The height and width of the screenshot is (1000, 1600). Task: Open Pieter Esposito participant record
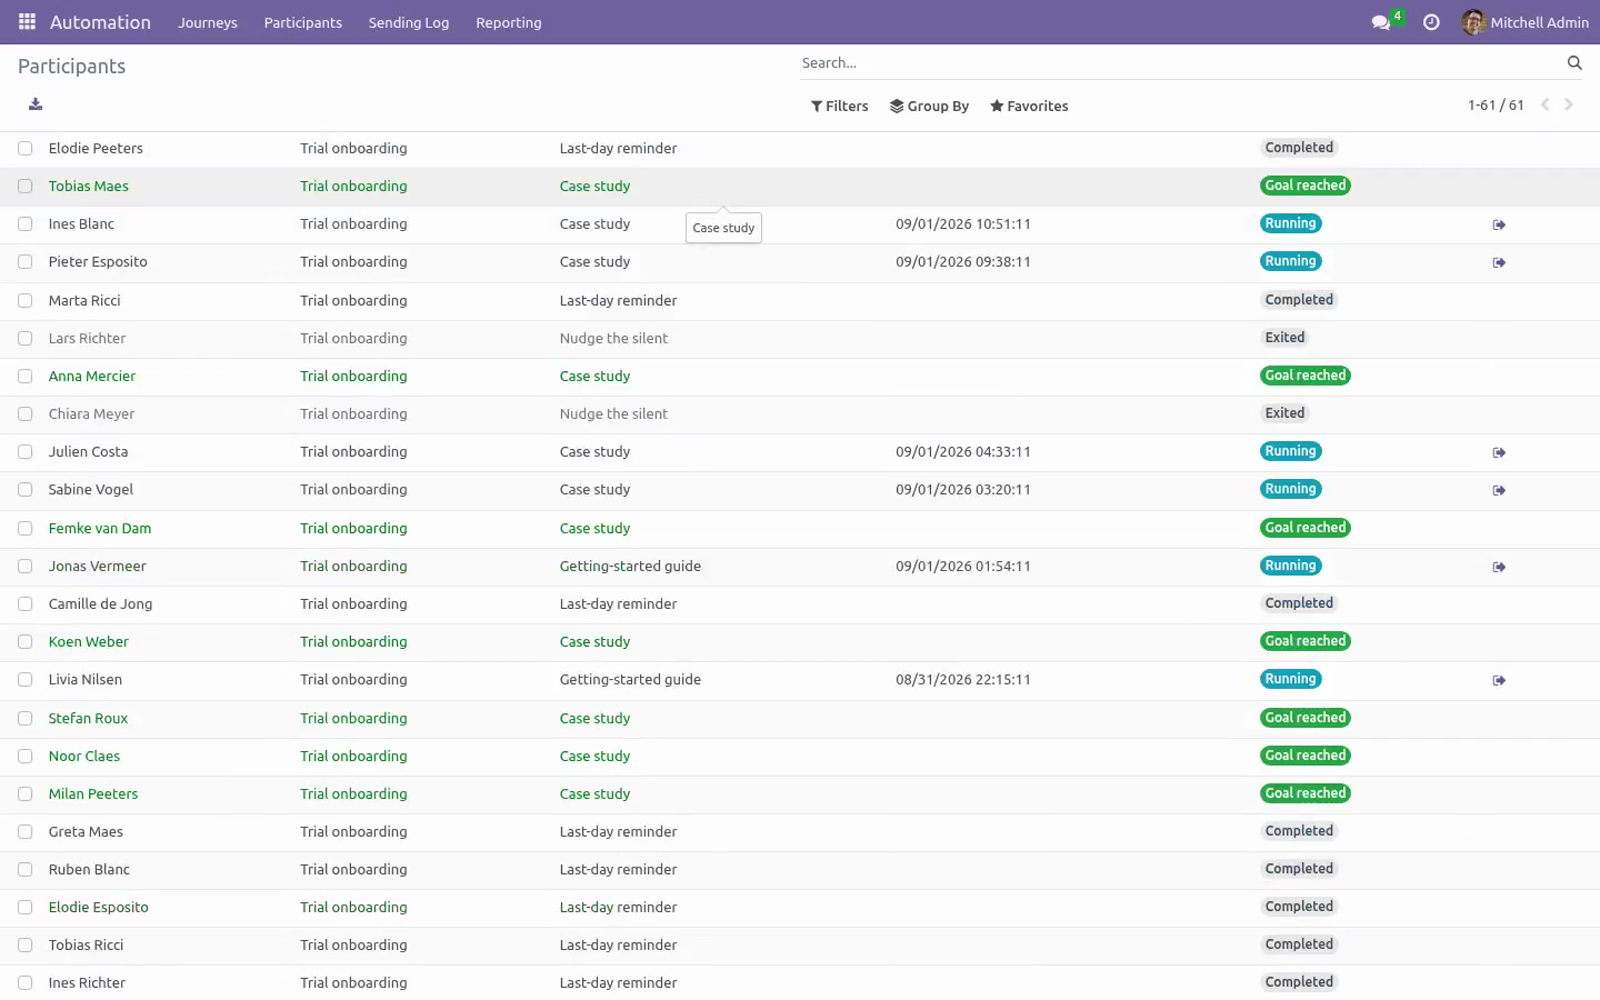tap(98, 262)
